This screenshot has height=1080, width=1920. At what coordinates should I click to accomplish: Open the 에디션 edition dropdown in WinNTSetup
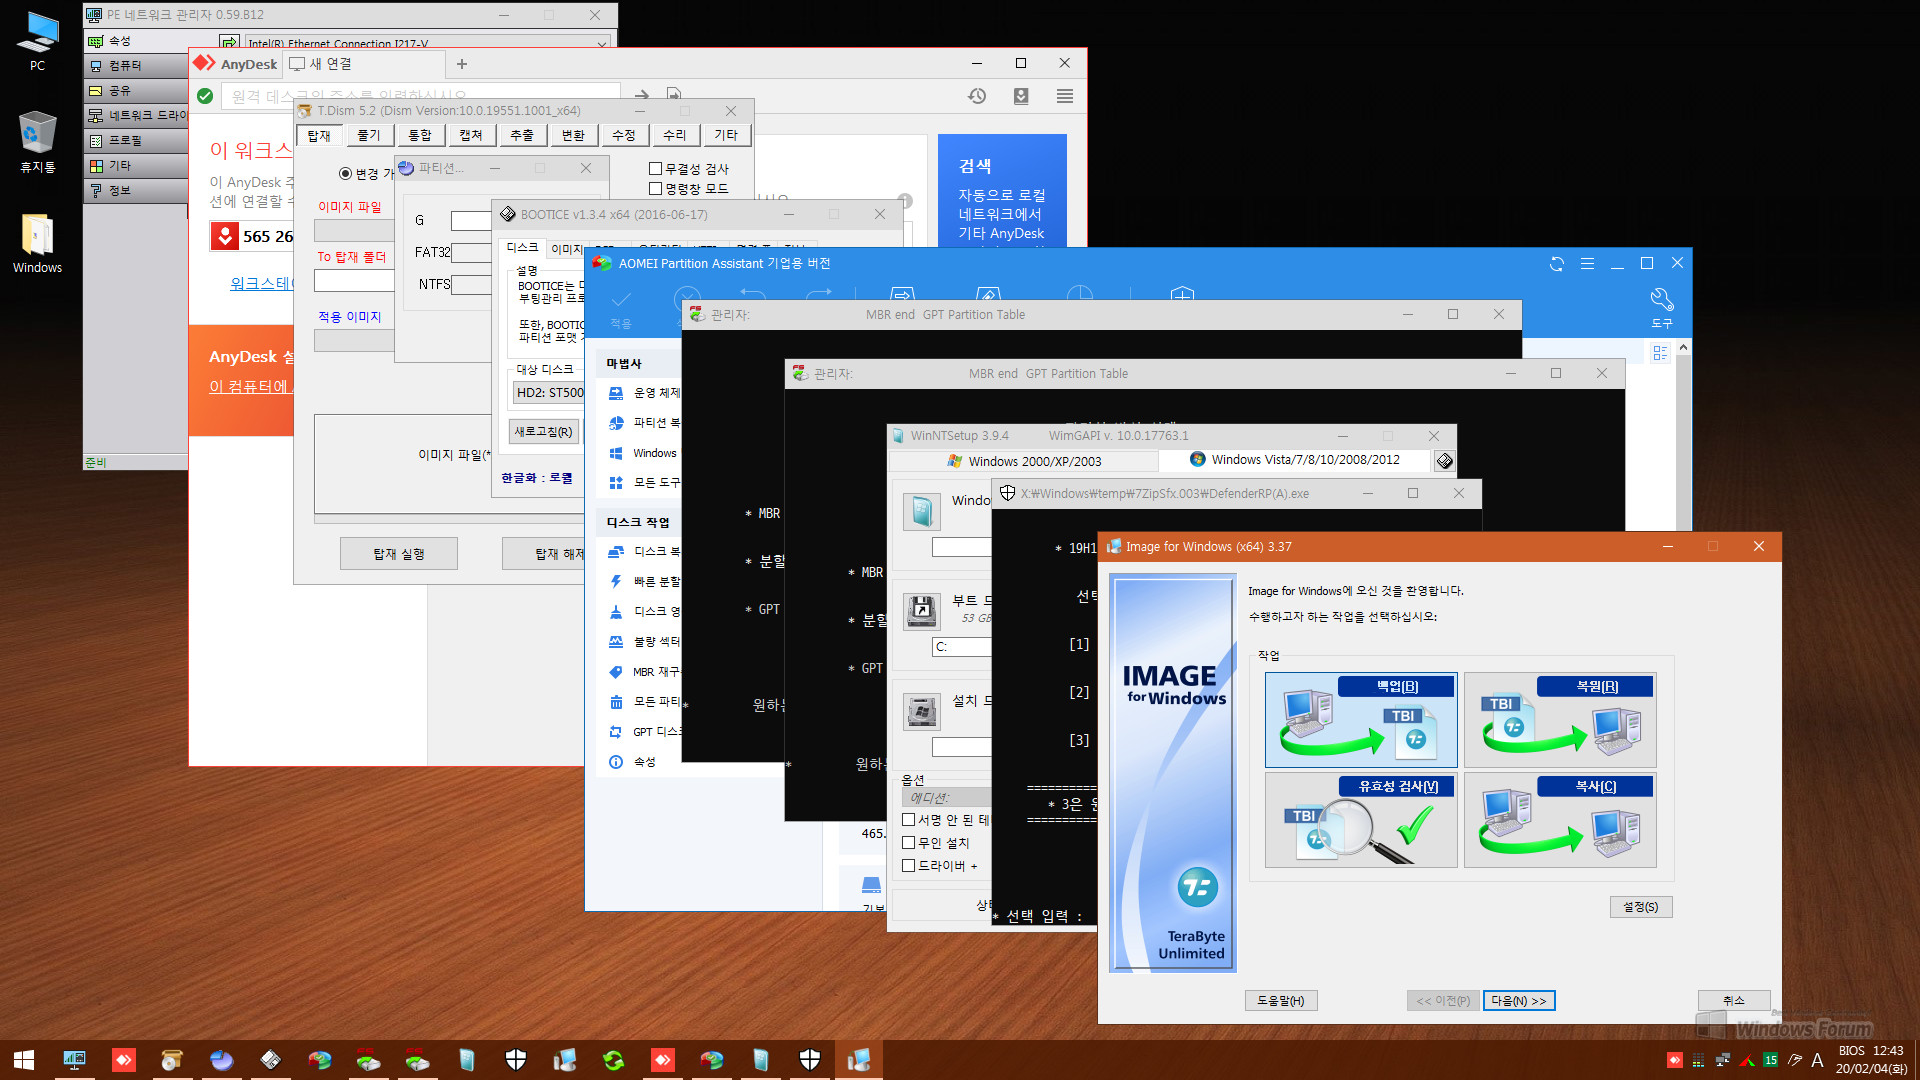947,798
